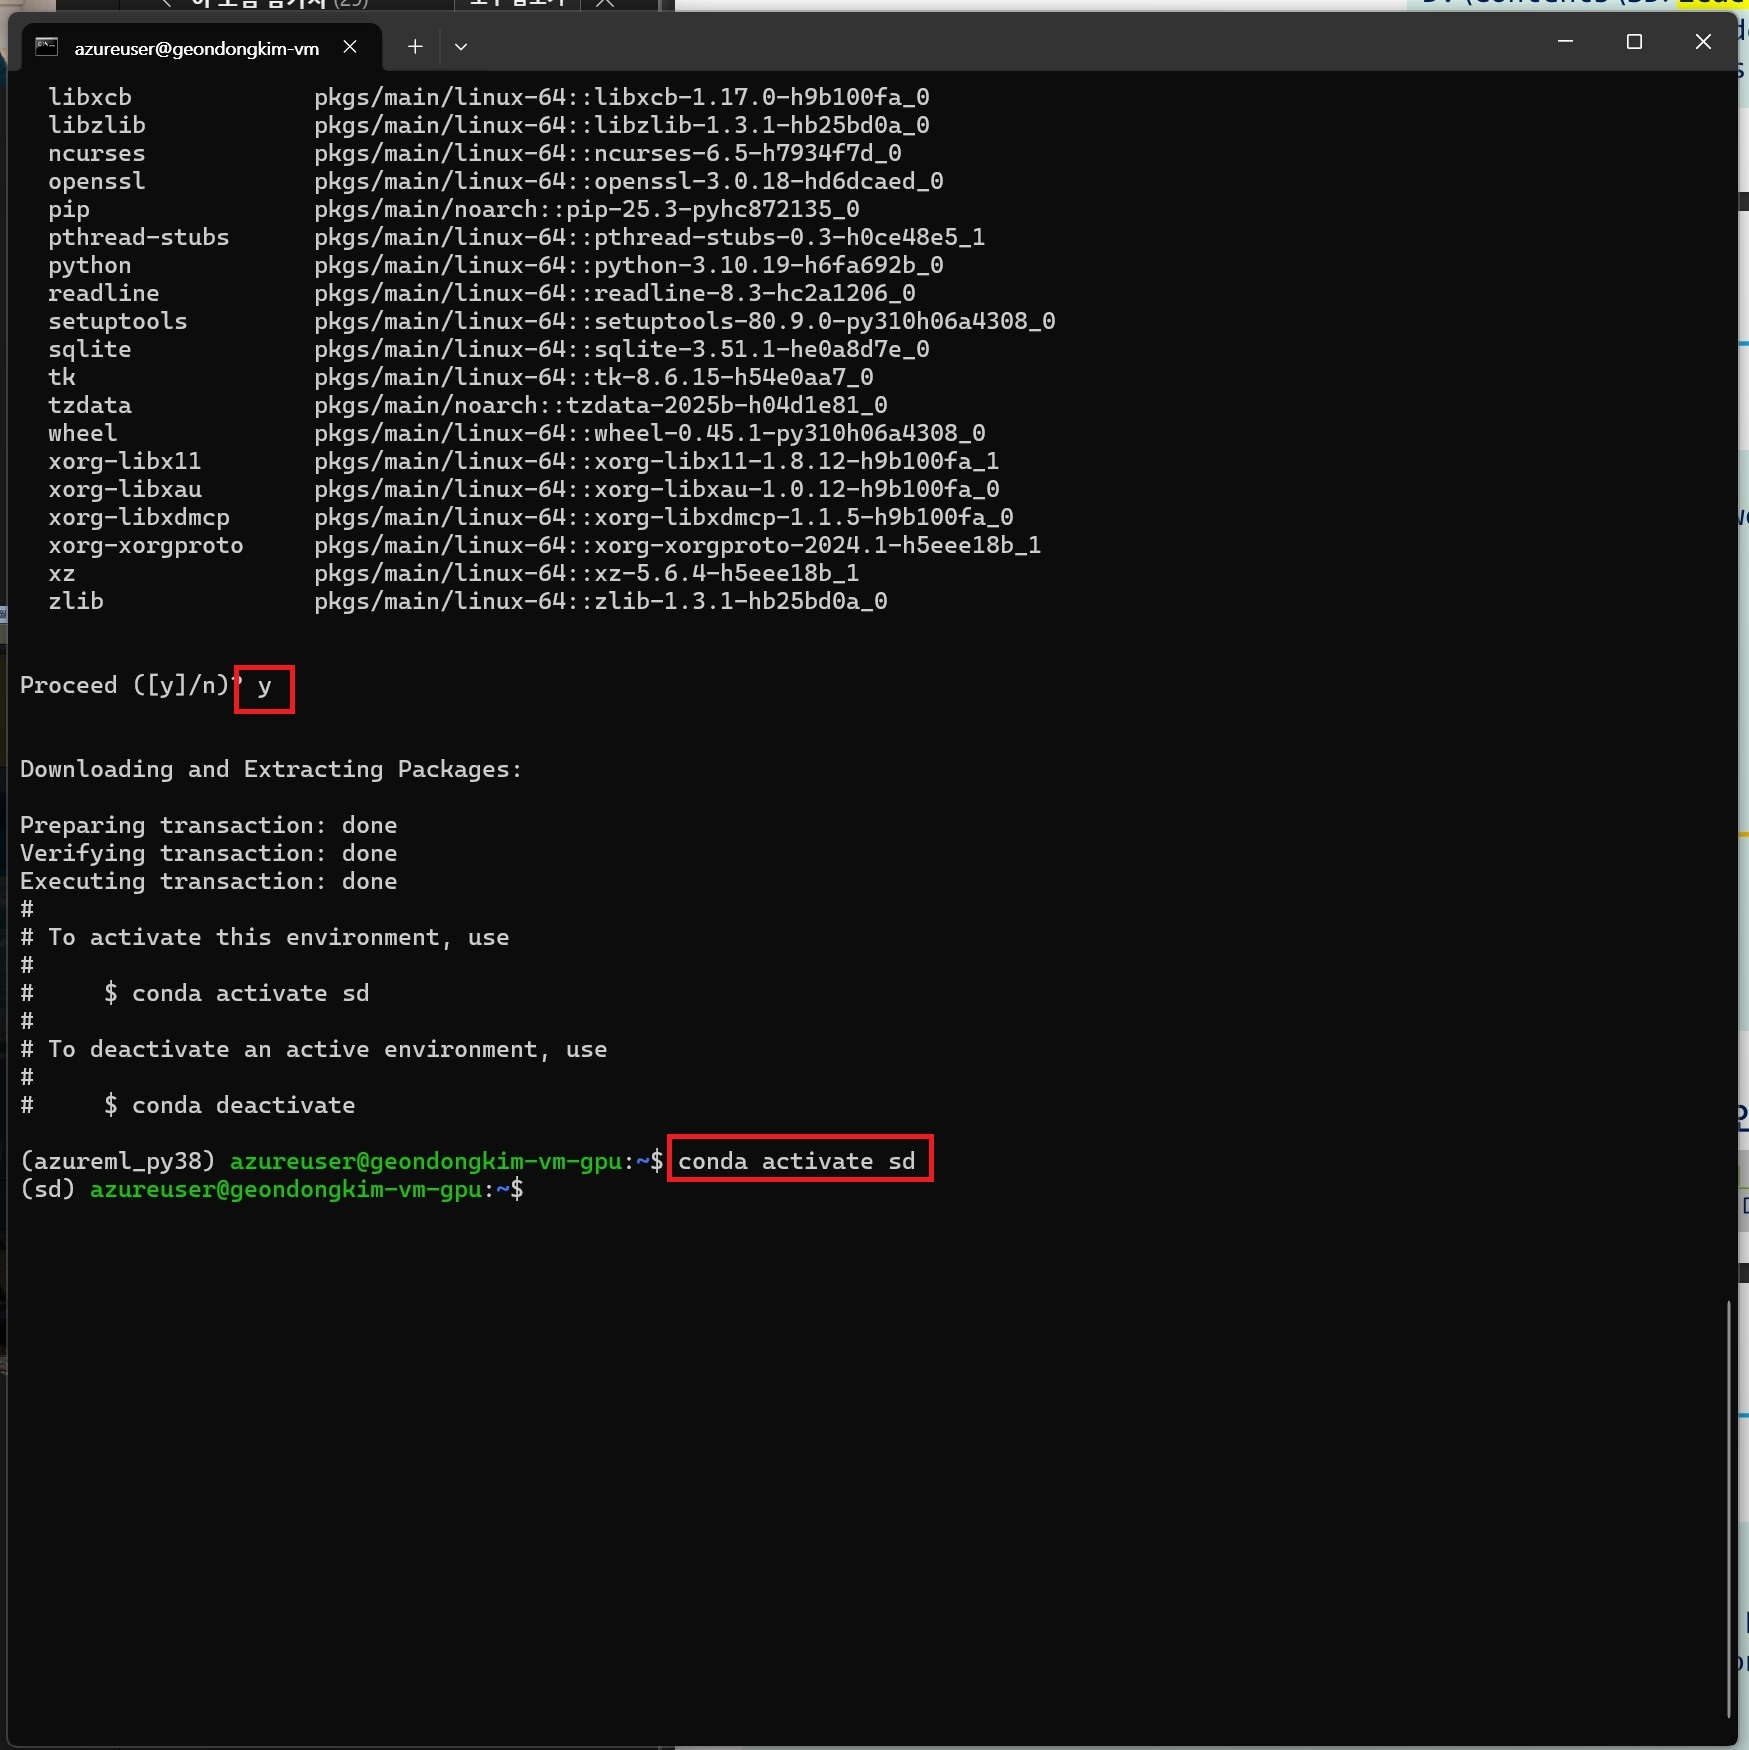The width and height of the screenshot is (1749, 1750).
Task: Click '# To activate this environment, use' line
Action: coord(265,937)
